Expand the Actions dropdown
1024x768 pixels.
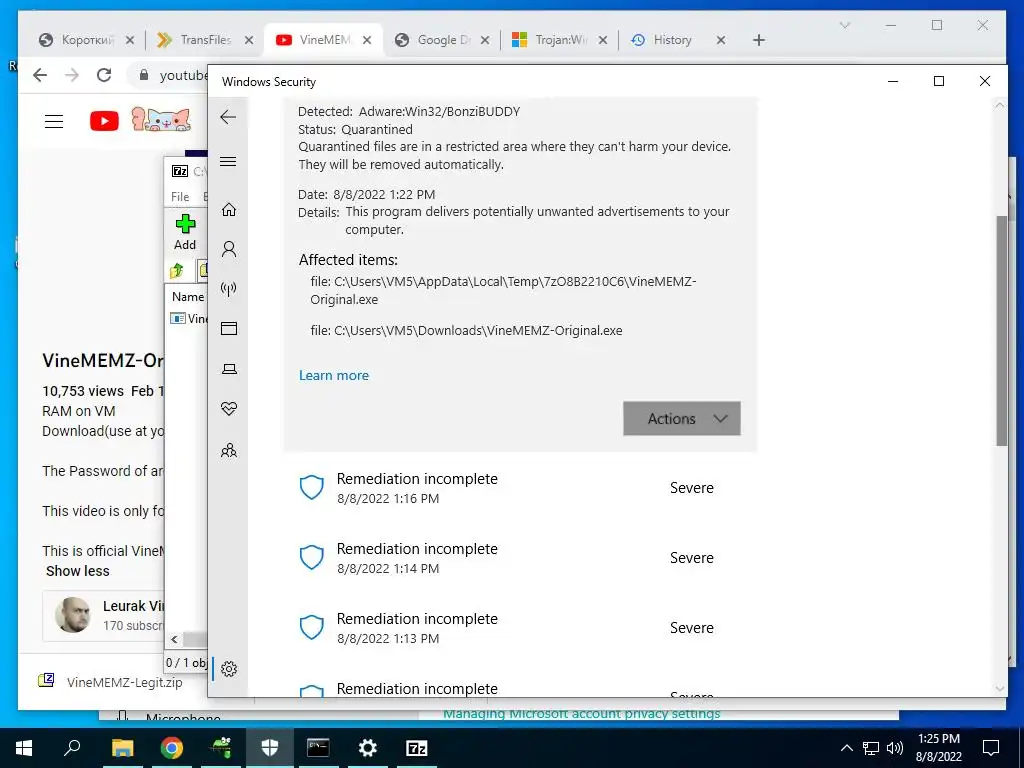click(682, 419)
